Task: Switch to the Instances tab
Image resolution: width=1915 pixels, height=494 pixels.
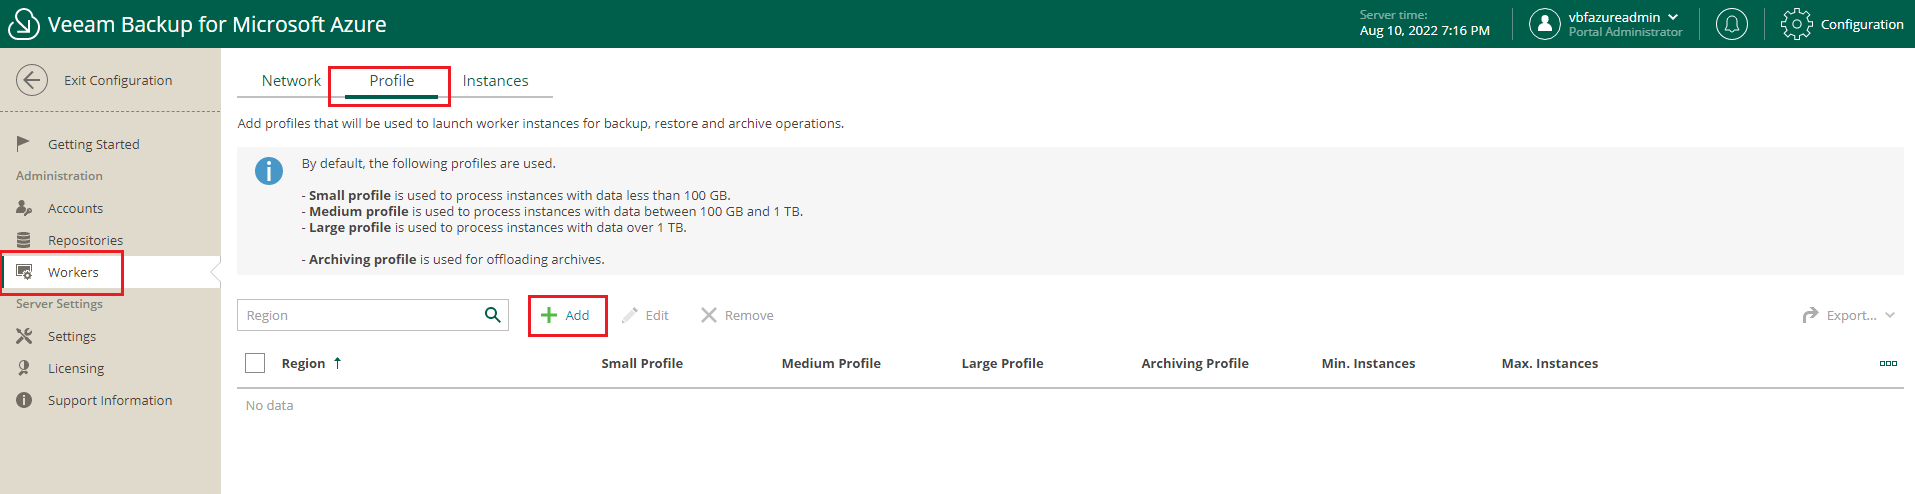Action: pos(495,80)
